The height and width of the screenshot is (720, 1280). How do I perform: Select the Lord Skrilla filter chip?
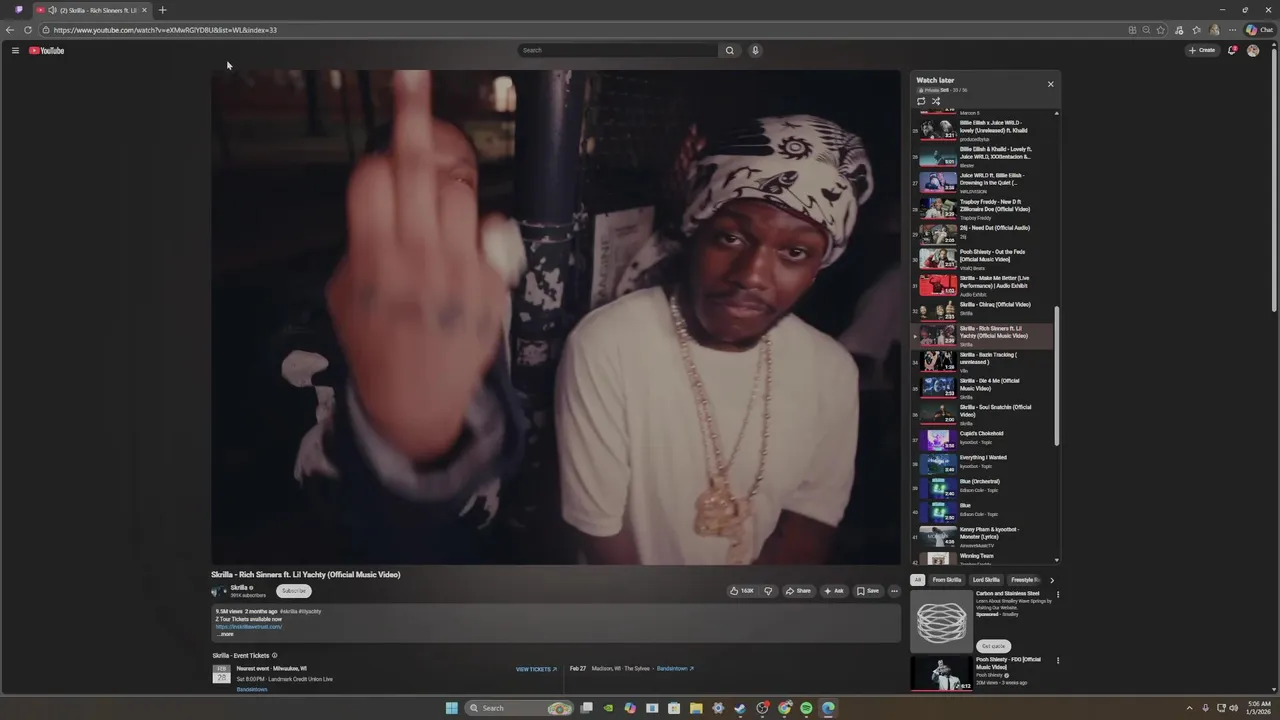[986, 580]
